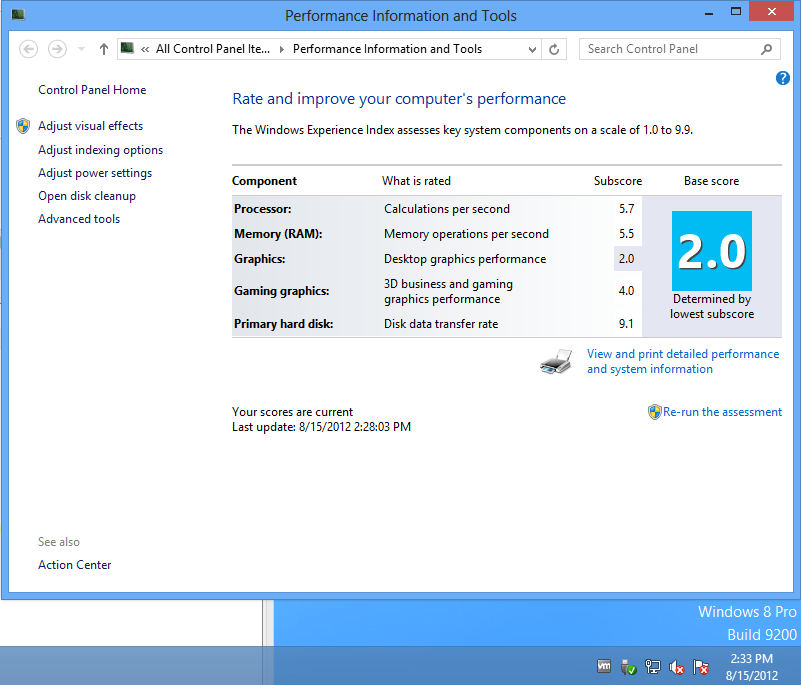Click Disk data transfer rate text
801x685 pixels.
point(441,324)
